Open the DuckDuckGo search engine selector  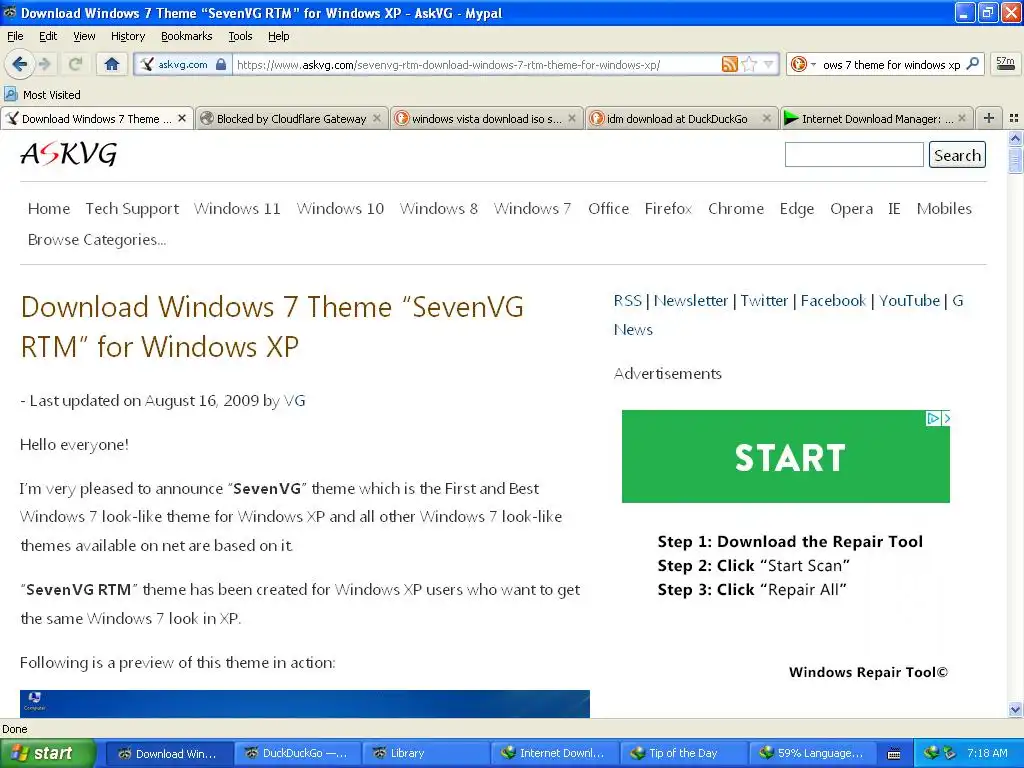(803, 64)
